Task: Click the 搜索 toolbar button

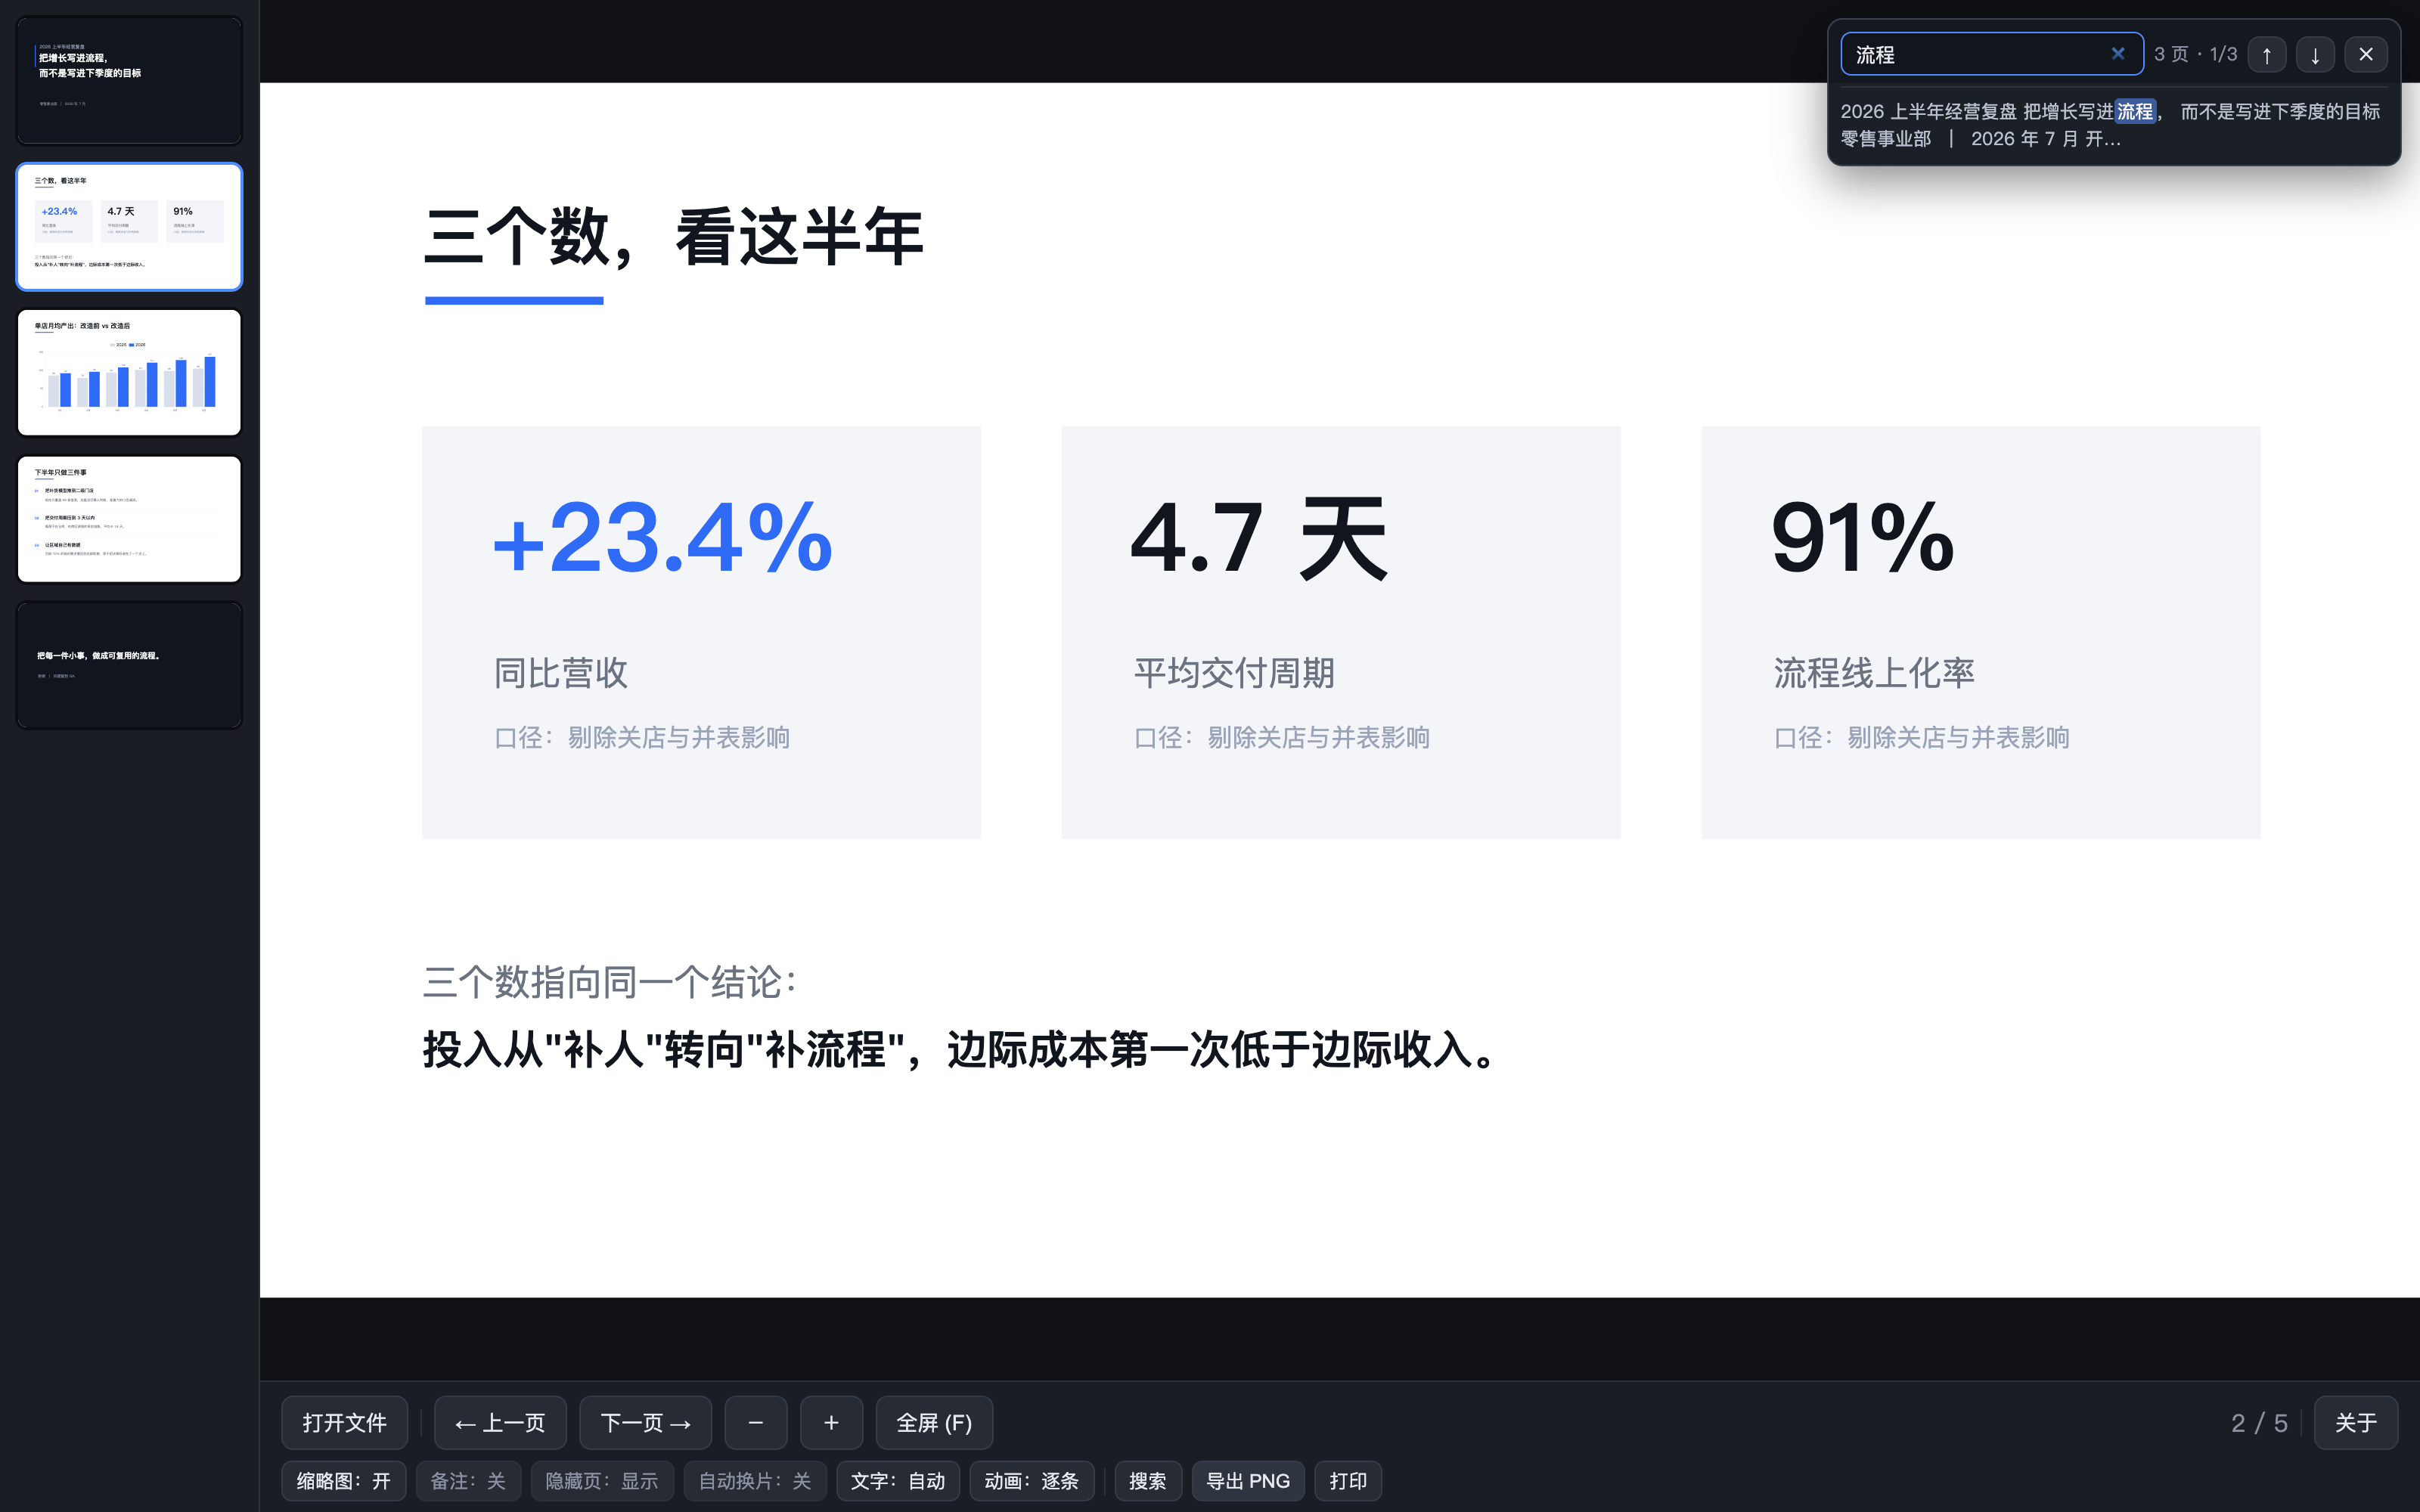Action: 1148,1481
